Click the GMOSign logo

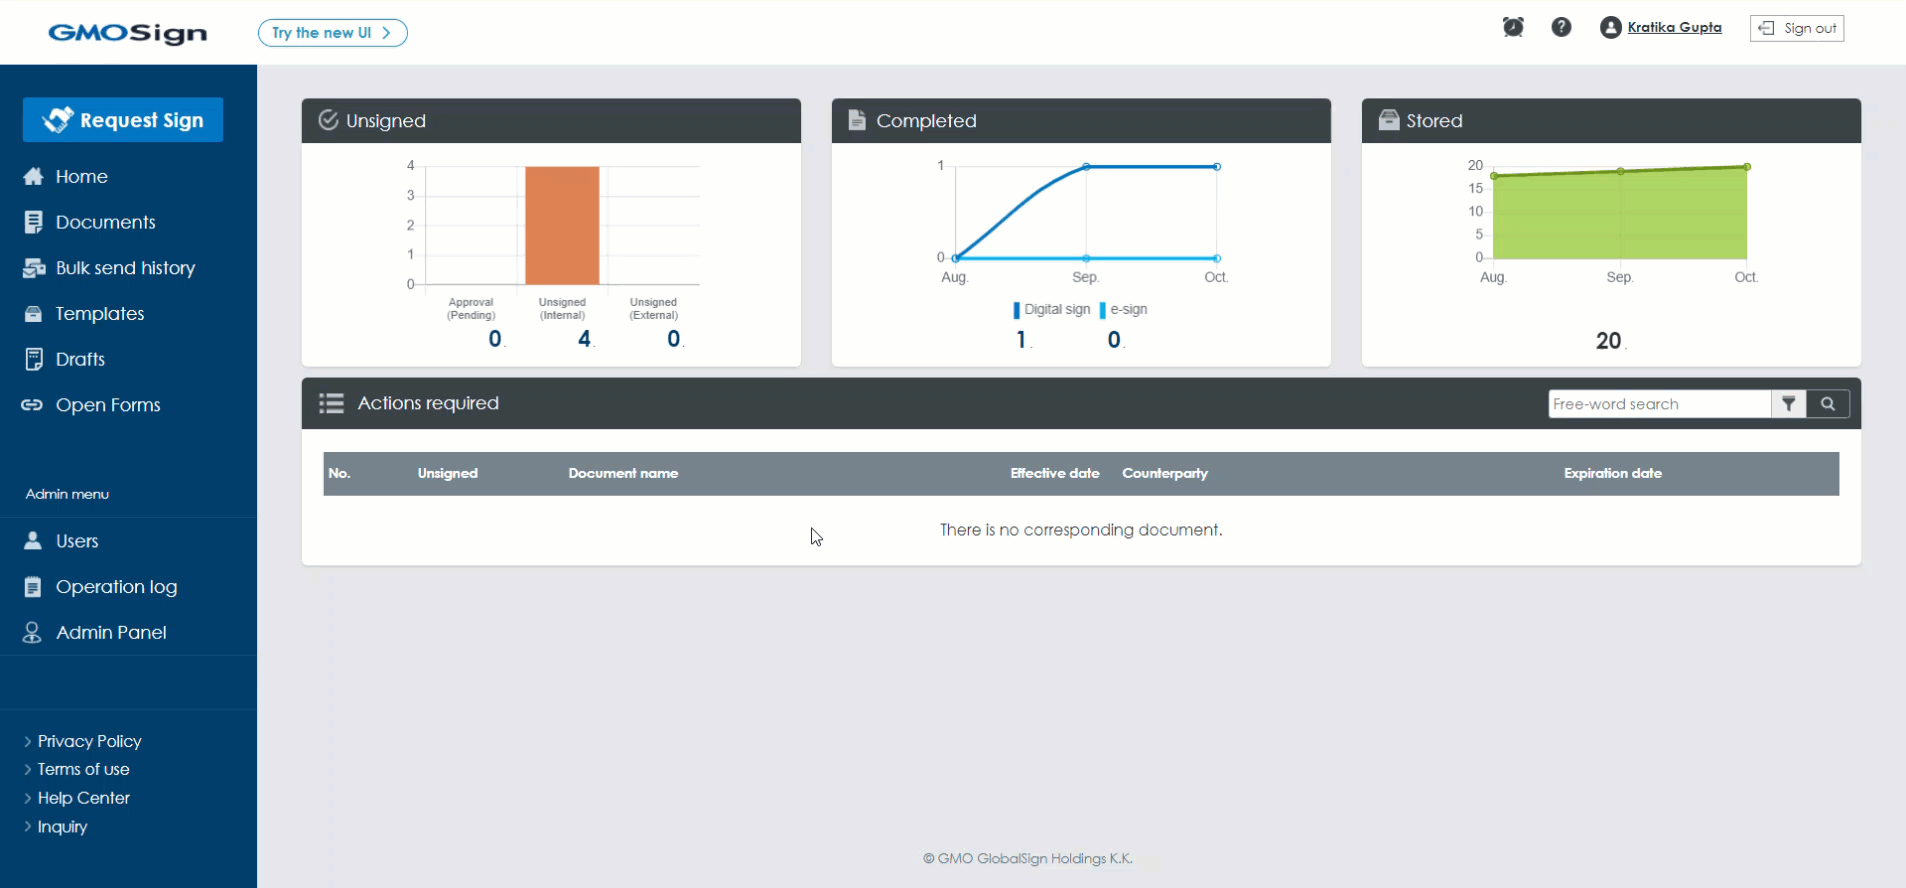pos(128,33)
